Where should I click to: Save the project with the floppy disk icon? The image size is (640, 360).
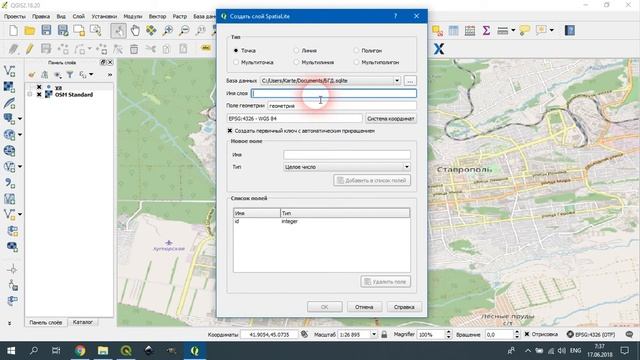[x=46, y=31]
